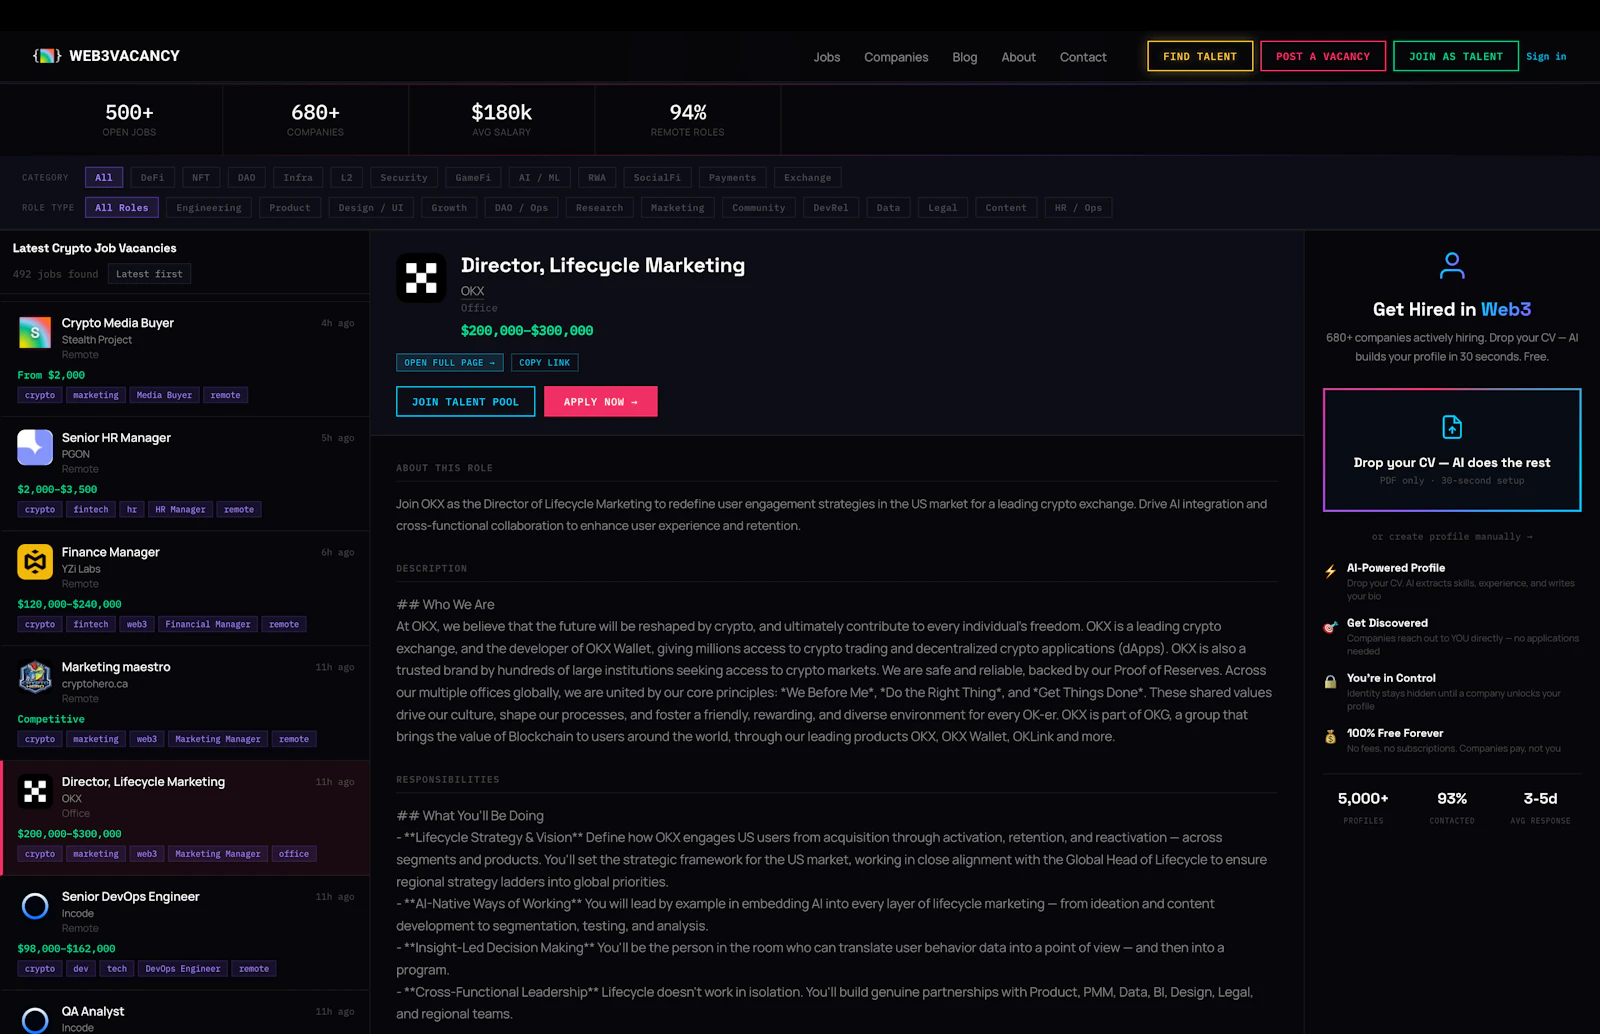Filter role type by Marketing
1600x1034 pixels.
678,208
